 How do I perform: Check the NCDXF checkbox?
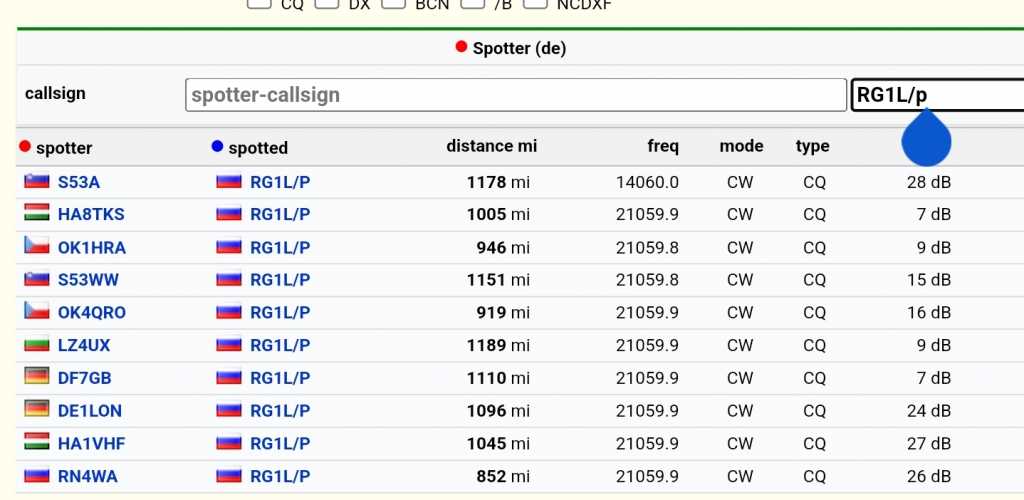[536, 3]
